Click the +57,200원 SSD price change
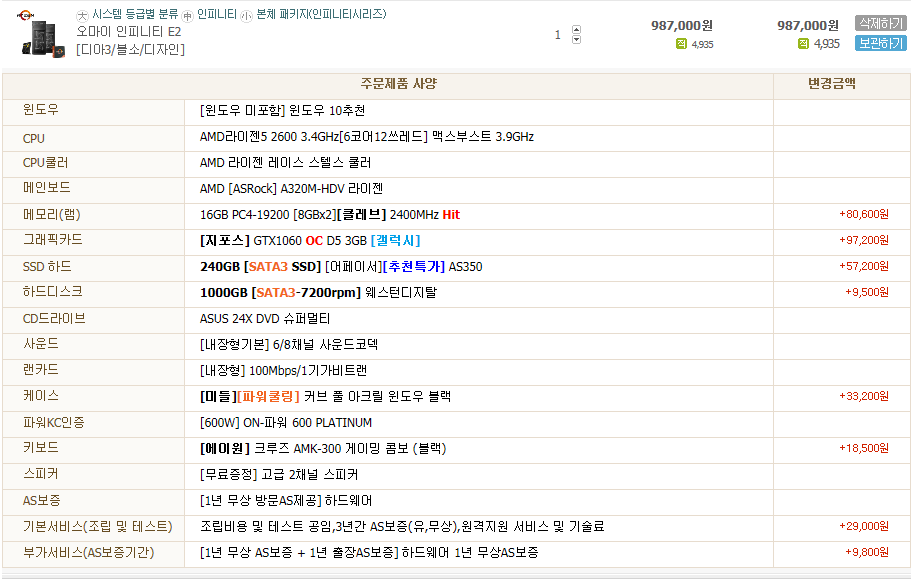The width and height of the screenshot is (913, 581). [x=864, y=266]
